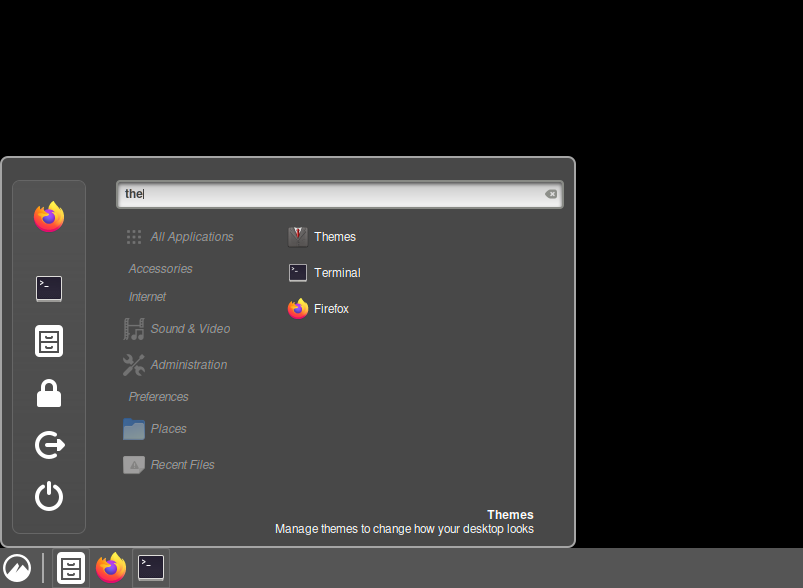Viewport: 803px width, 588px height.
Task: Open Themes from the search results
Action: pos(322,237)
